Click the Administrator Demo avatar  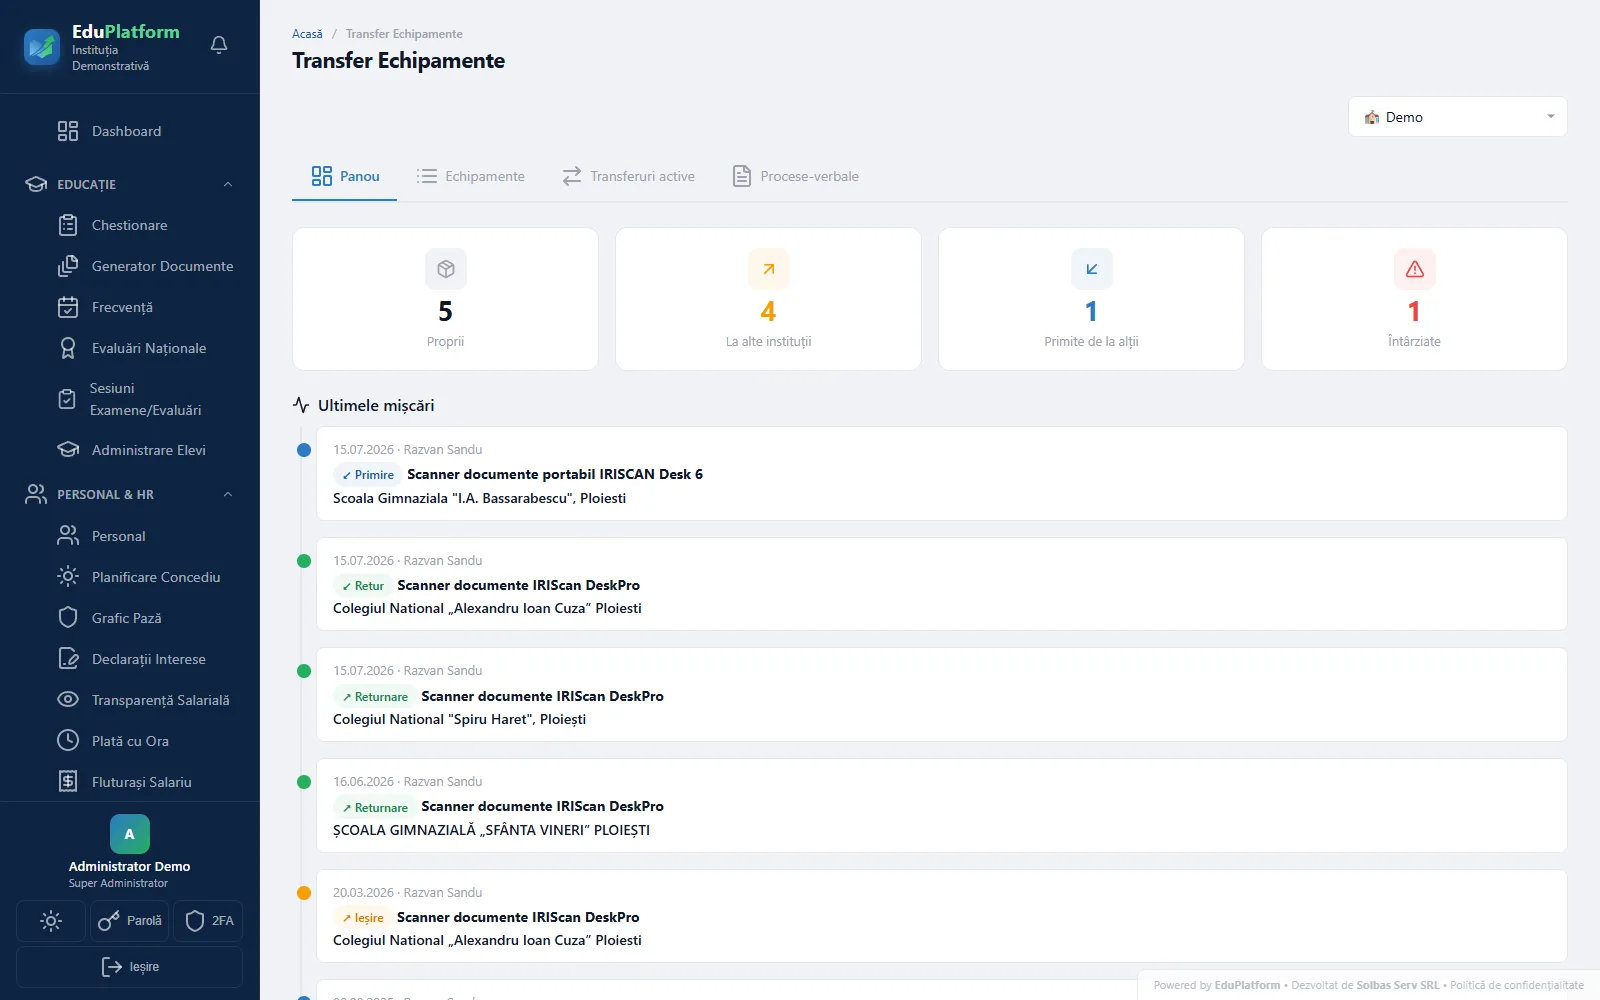pos(130,834)
